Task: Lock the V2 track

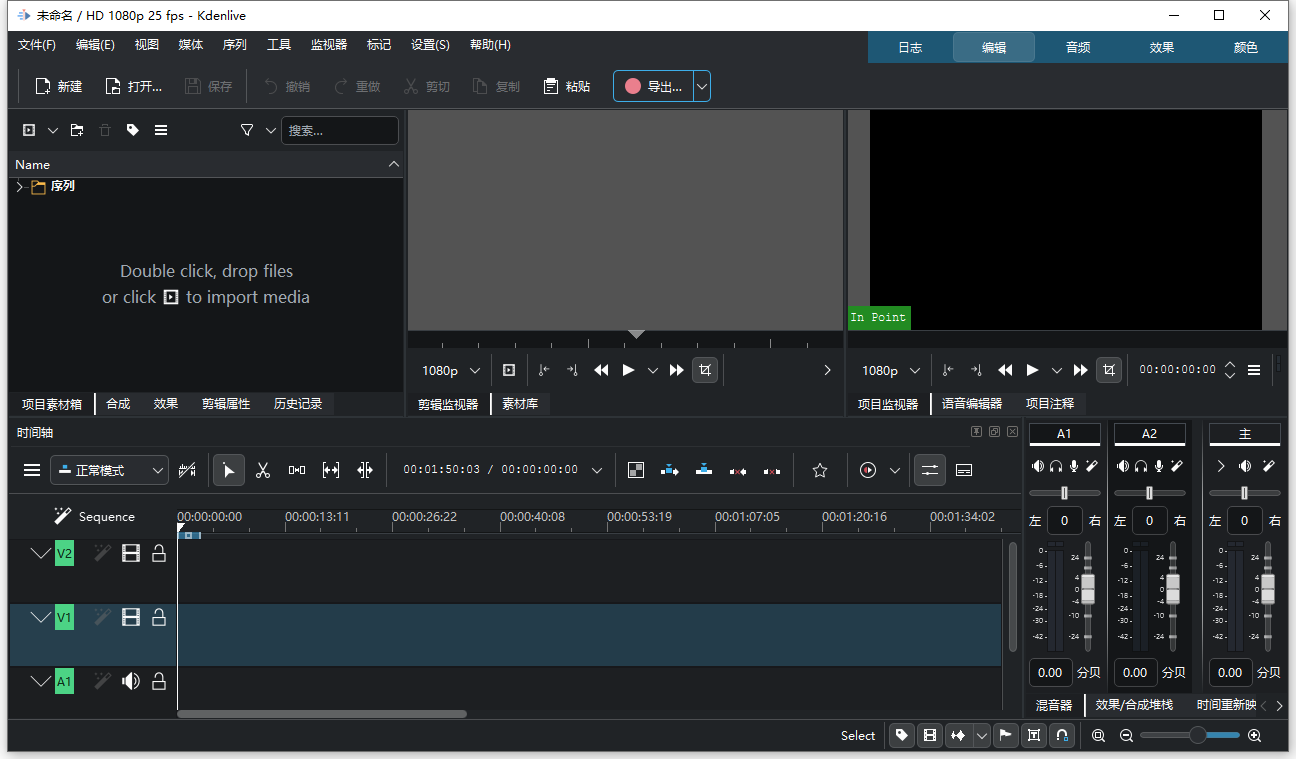Action: 159,553
